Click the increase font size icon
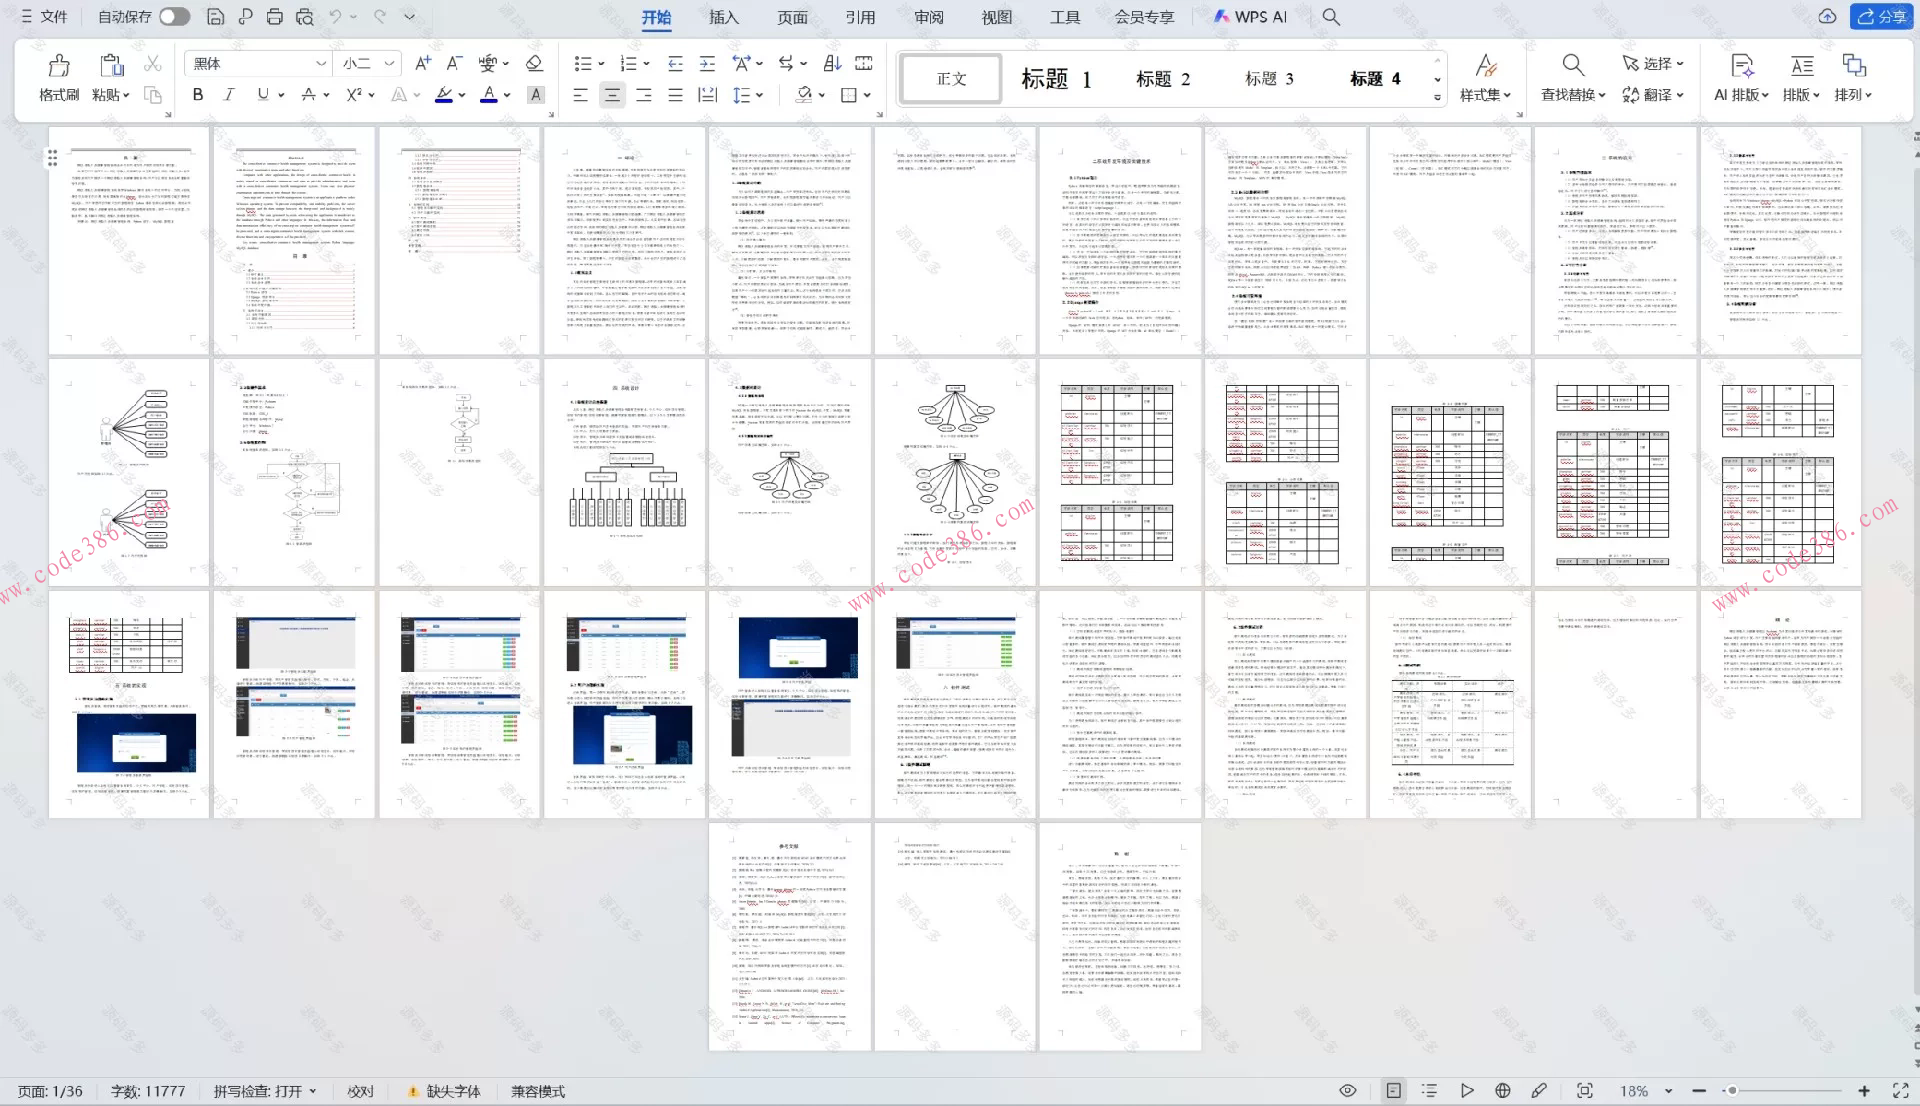This screenshot has height=1106, width=1920. (423, 63)
